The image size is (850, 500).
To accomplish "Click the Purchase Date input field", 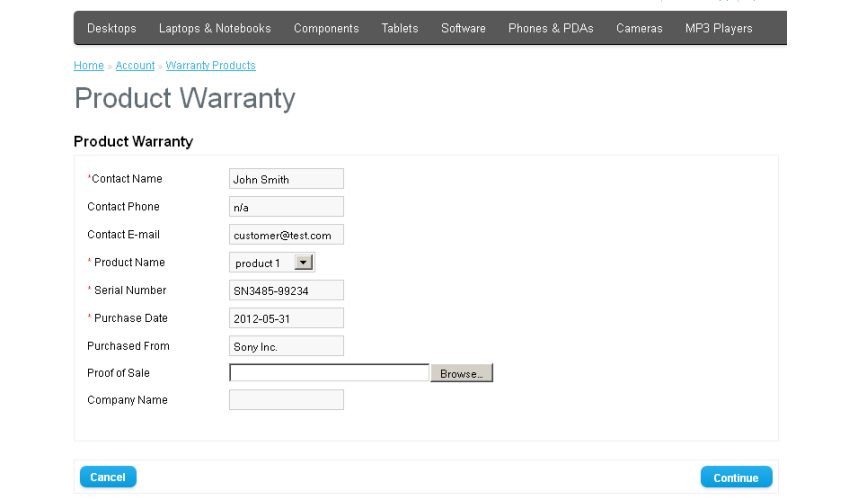I will 286,318.
